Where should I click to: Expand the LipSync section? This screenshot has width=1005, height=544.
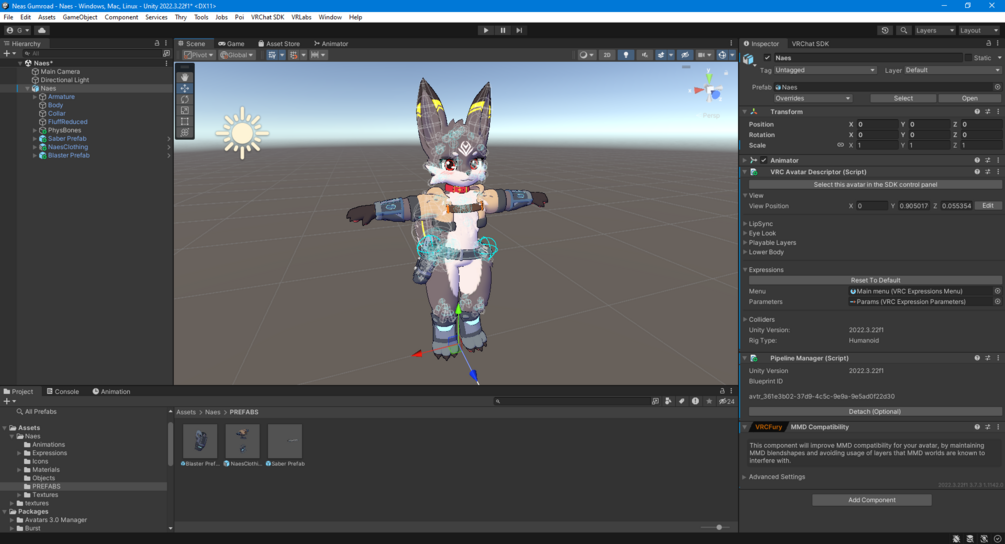[x=745, y=224]
